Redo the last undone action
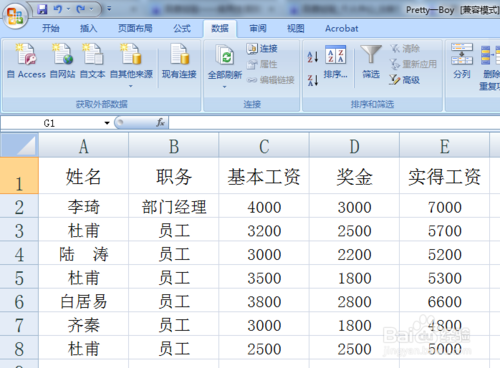The height and width of the screenshot is (368, 500). tap(80, 9)
